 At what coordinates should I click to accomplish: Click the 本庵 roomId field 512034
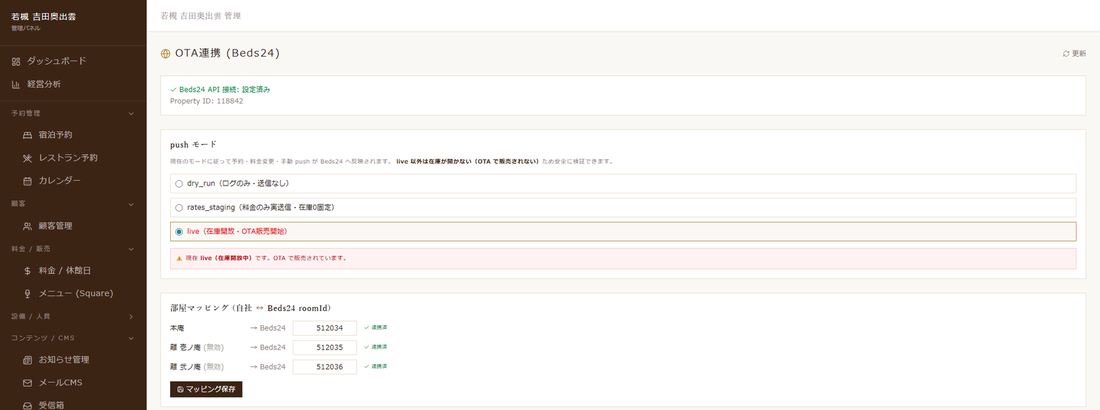325,328
